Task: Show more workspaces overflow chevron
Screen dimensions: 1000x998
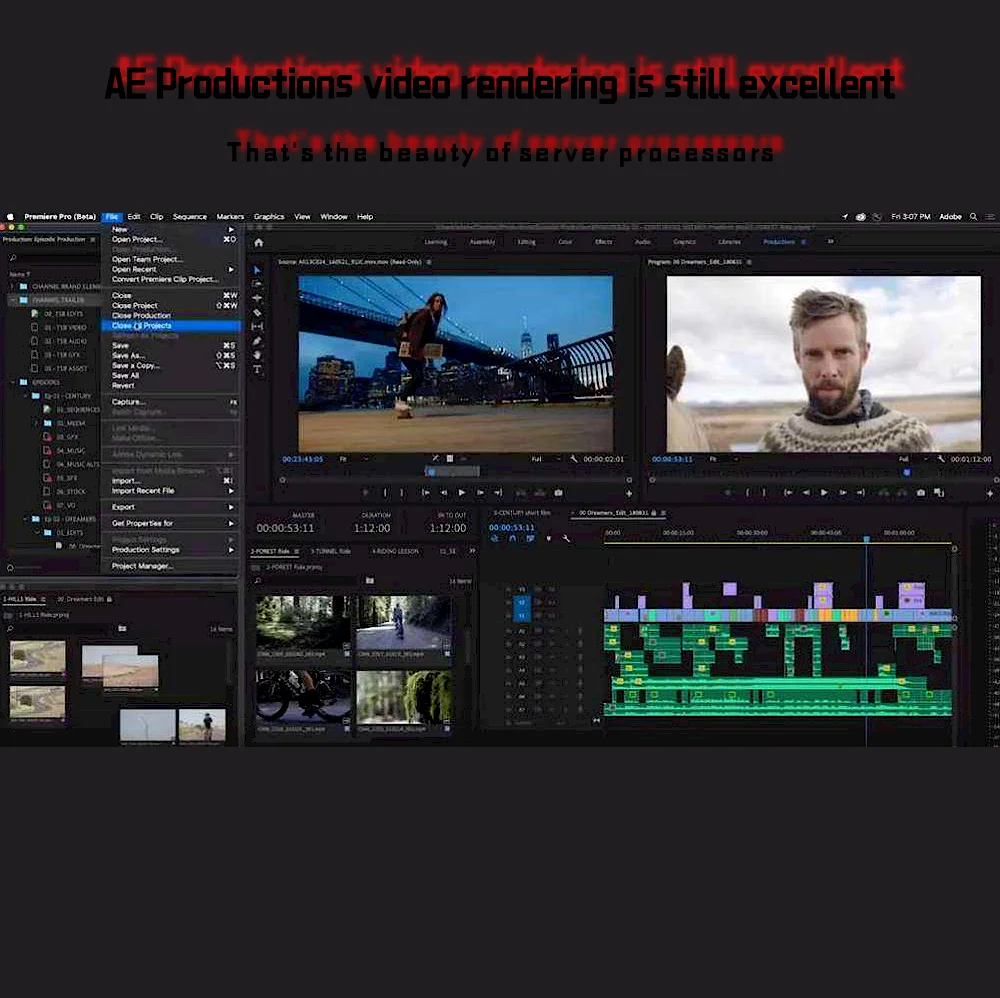Action: (x=830, y=242)
